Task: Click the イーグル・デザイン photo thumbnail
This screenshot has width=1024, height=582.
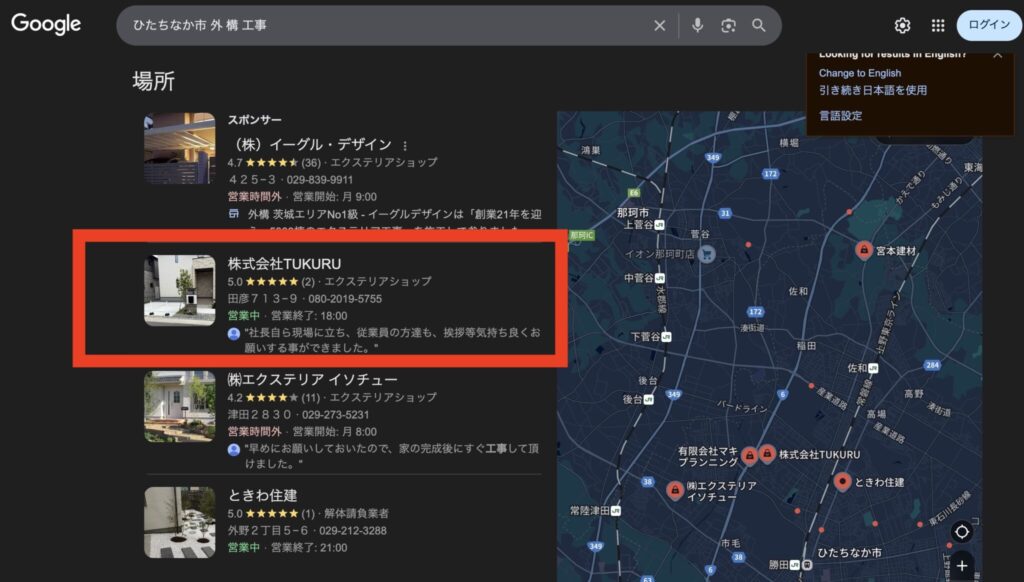Action: click(180, 148)
